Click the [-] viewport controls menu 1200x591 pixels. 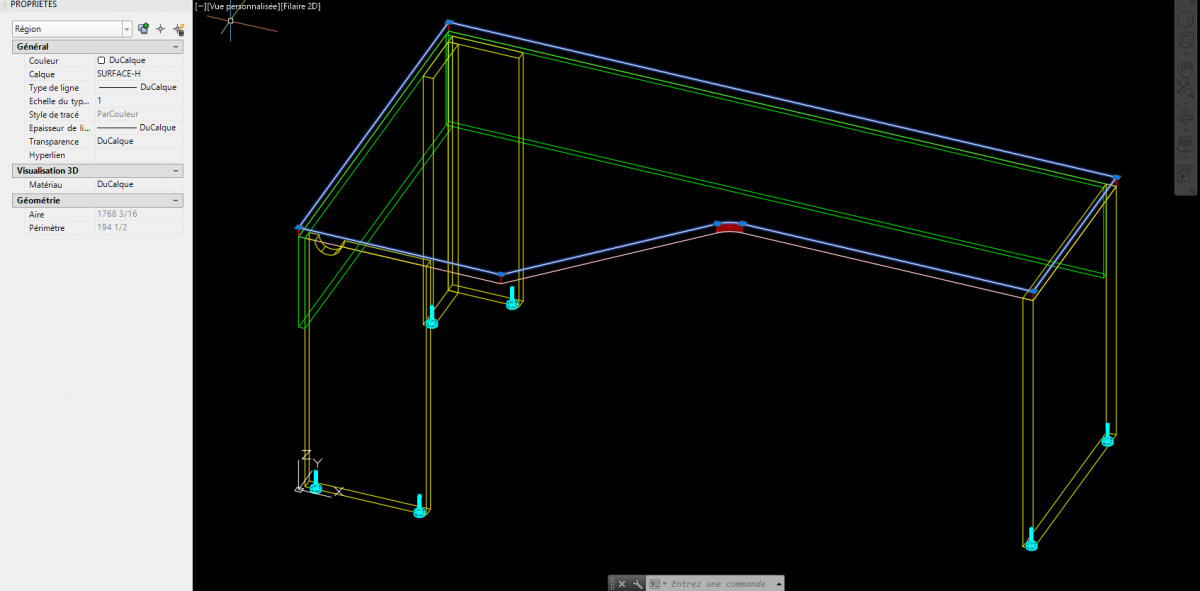[200, 6]
